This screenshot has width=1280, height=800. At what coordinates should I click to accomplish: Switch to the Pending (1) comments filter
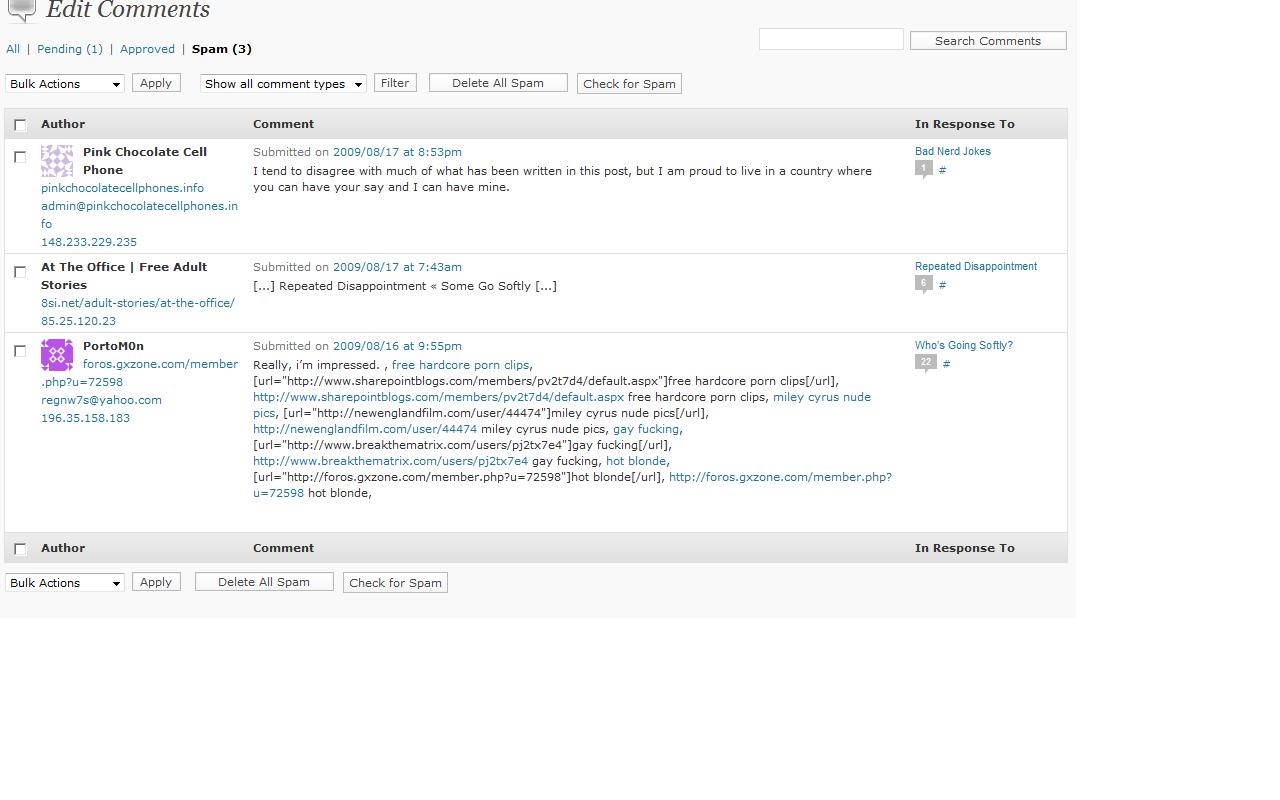pos(70,49)
